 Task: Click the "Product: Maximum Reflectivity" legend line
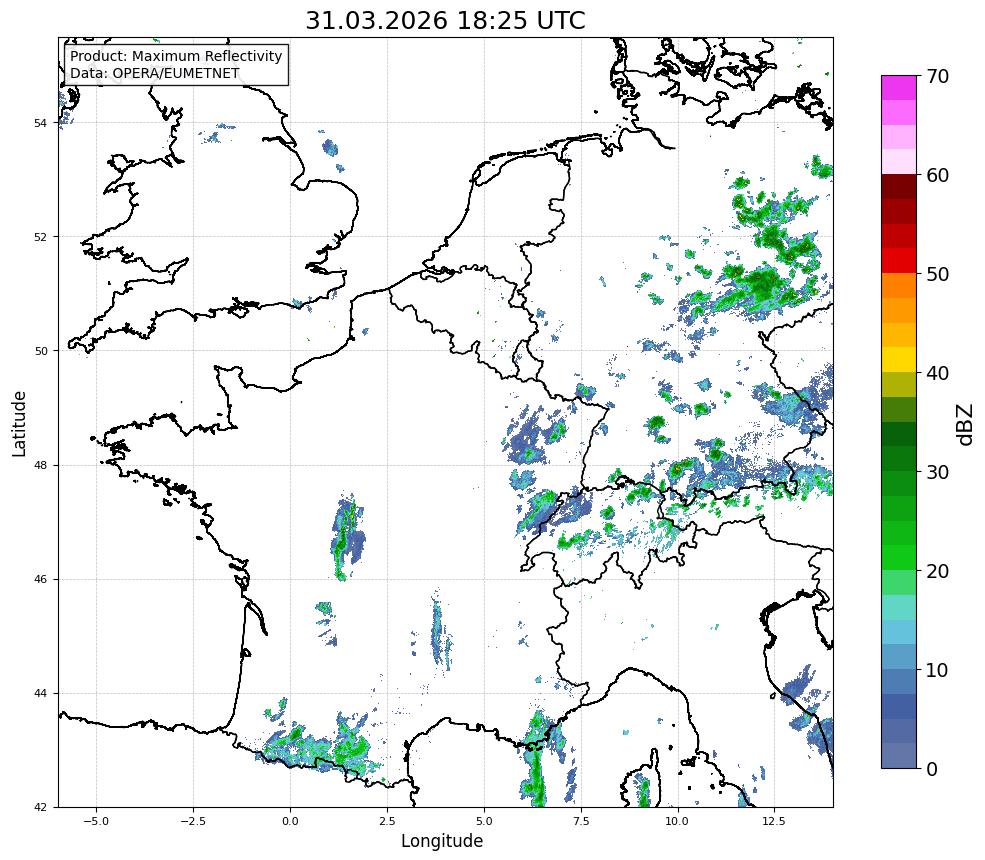tap(176, 56)
